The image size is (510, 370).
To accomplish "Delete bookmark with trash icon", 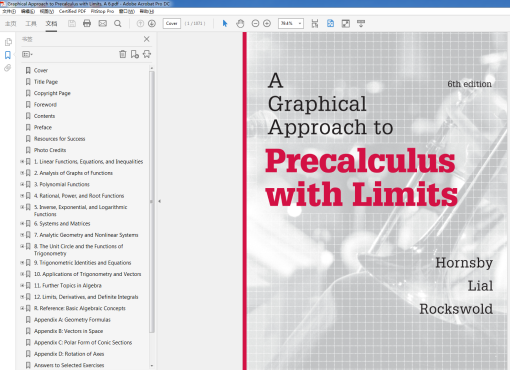I will (123, 54).
